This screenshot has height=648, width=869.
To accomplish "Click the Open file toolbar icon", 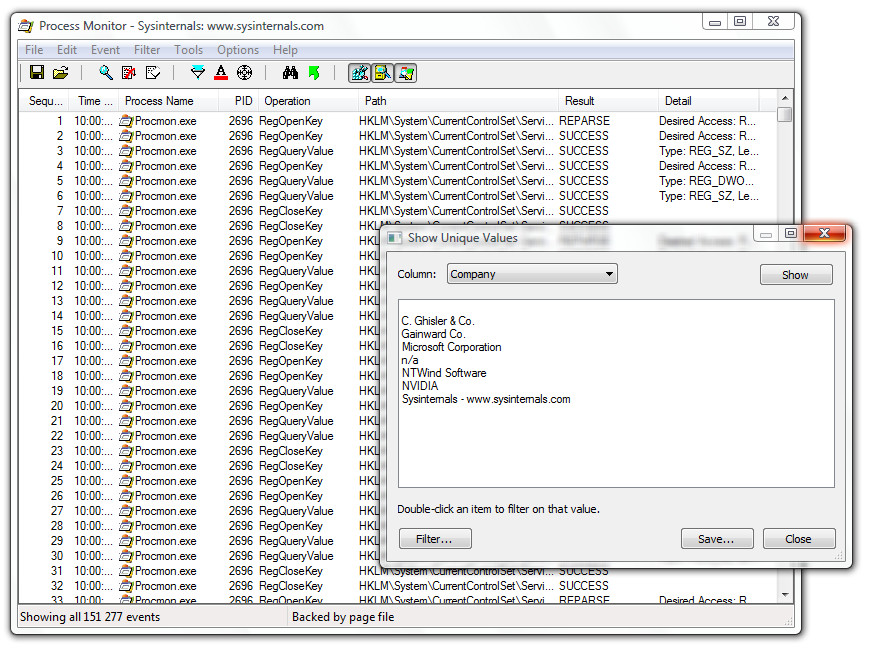I will pos(60,73).
